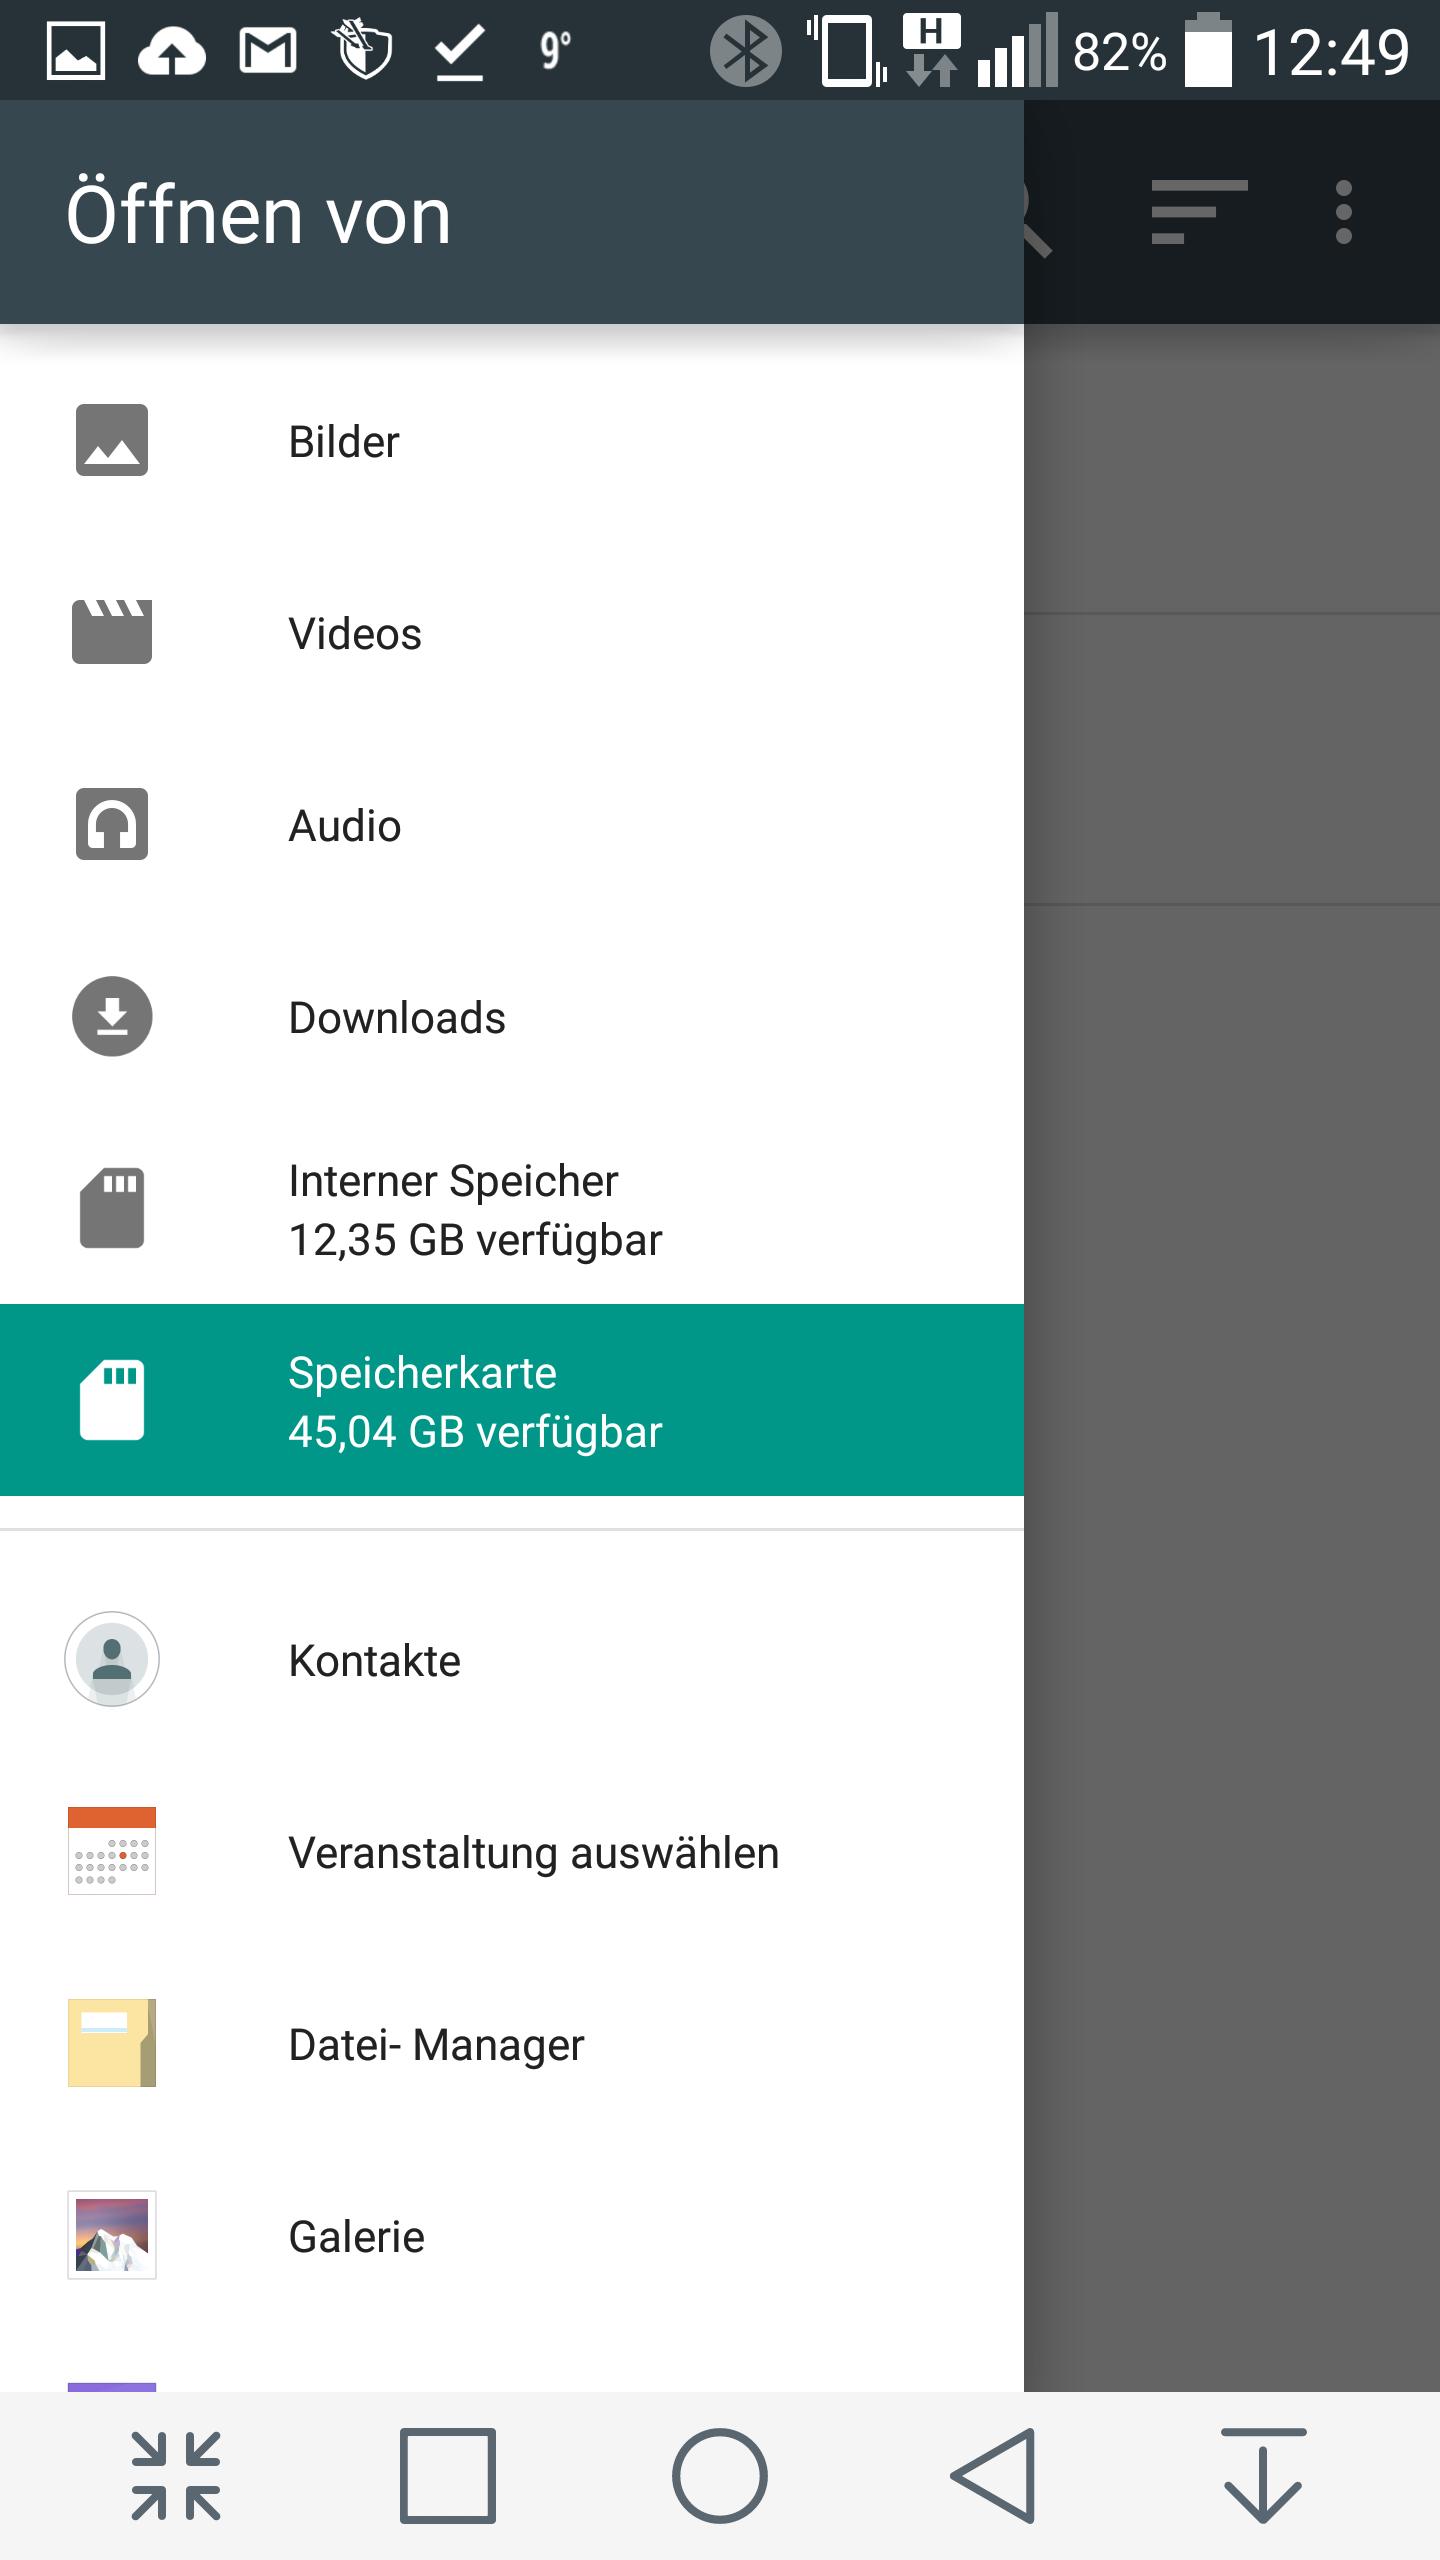Tap the 12:49 clock
Image resolution: width=1440 pixels, height=2560 pixels.
(1331, 52)
